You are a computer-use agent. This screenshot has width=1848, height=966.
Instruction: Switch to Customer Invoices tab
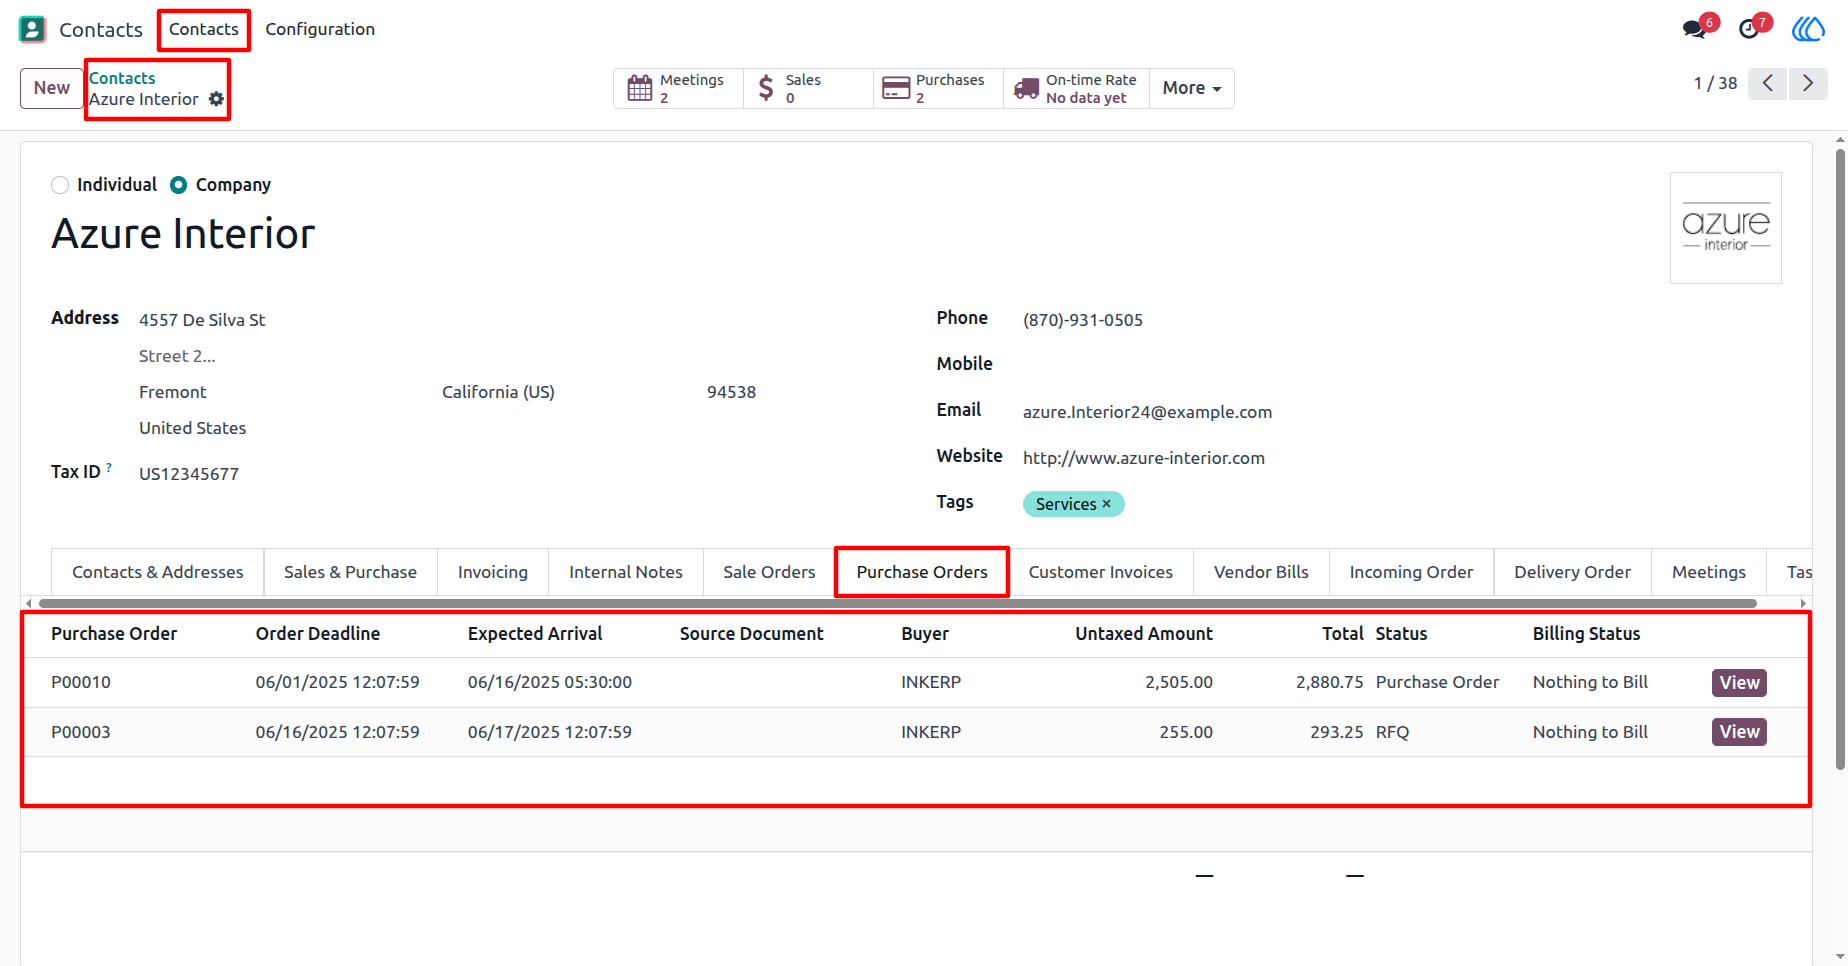pyautogui.click(x=1101, y=572)
